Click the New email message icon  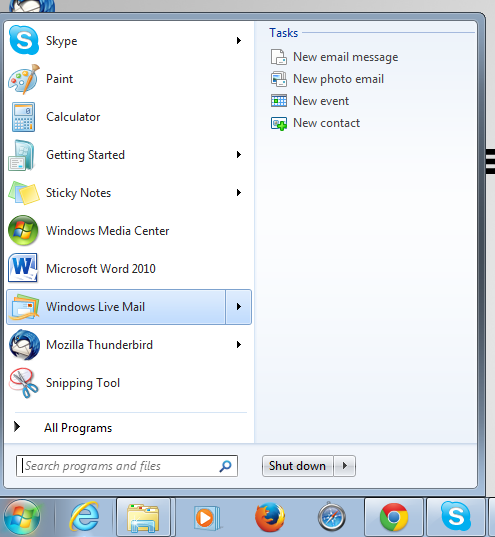click(279, 57)
